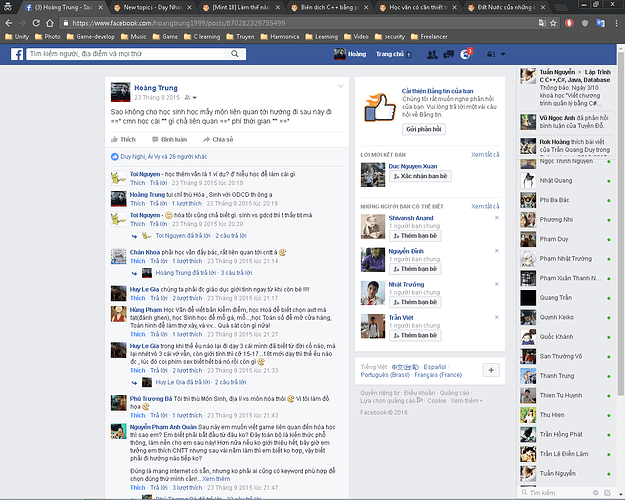Click chat sidebar Tìm kiếm search field
This screenshot has height=500, width=625.
tap(555, 493)
